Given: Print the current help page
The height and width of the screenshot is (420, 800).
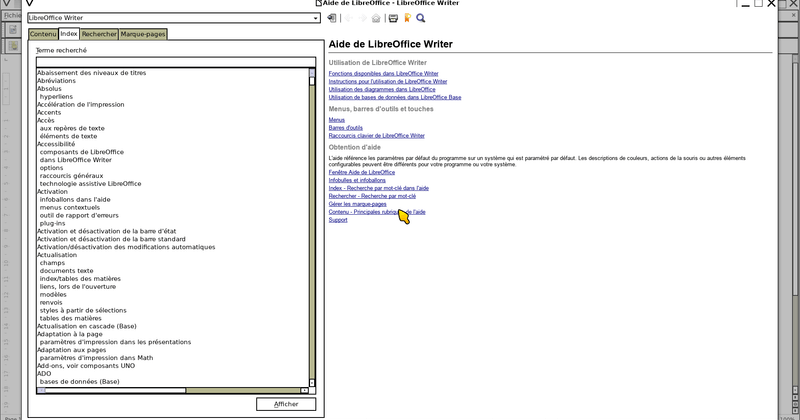Looking at the screenshot, I should tap(393, 18).
